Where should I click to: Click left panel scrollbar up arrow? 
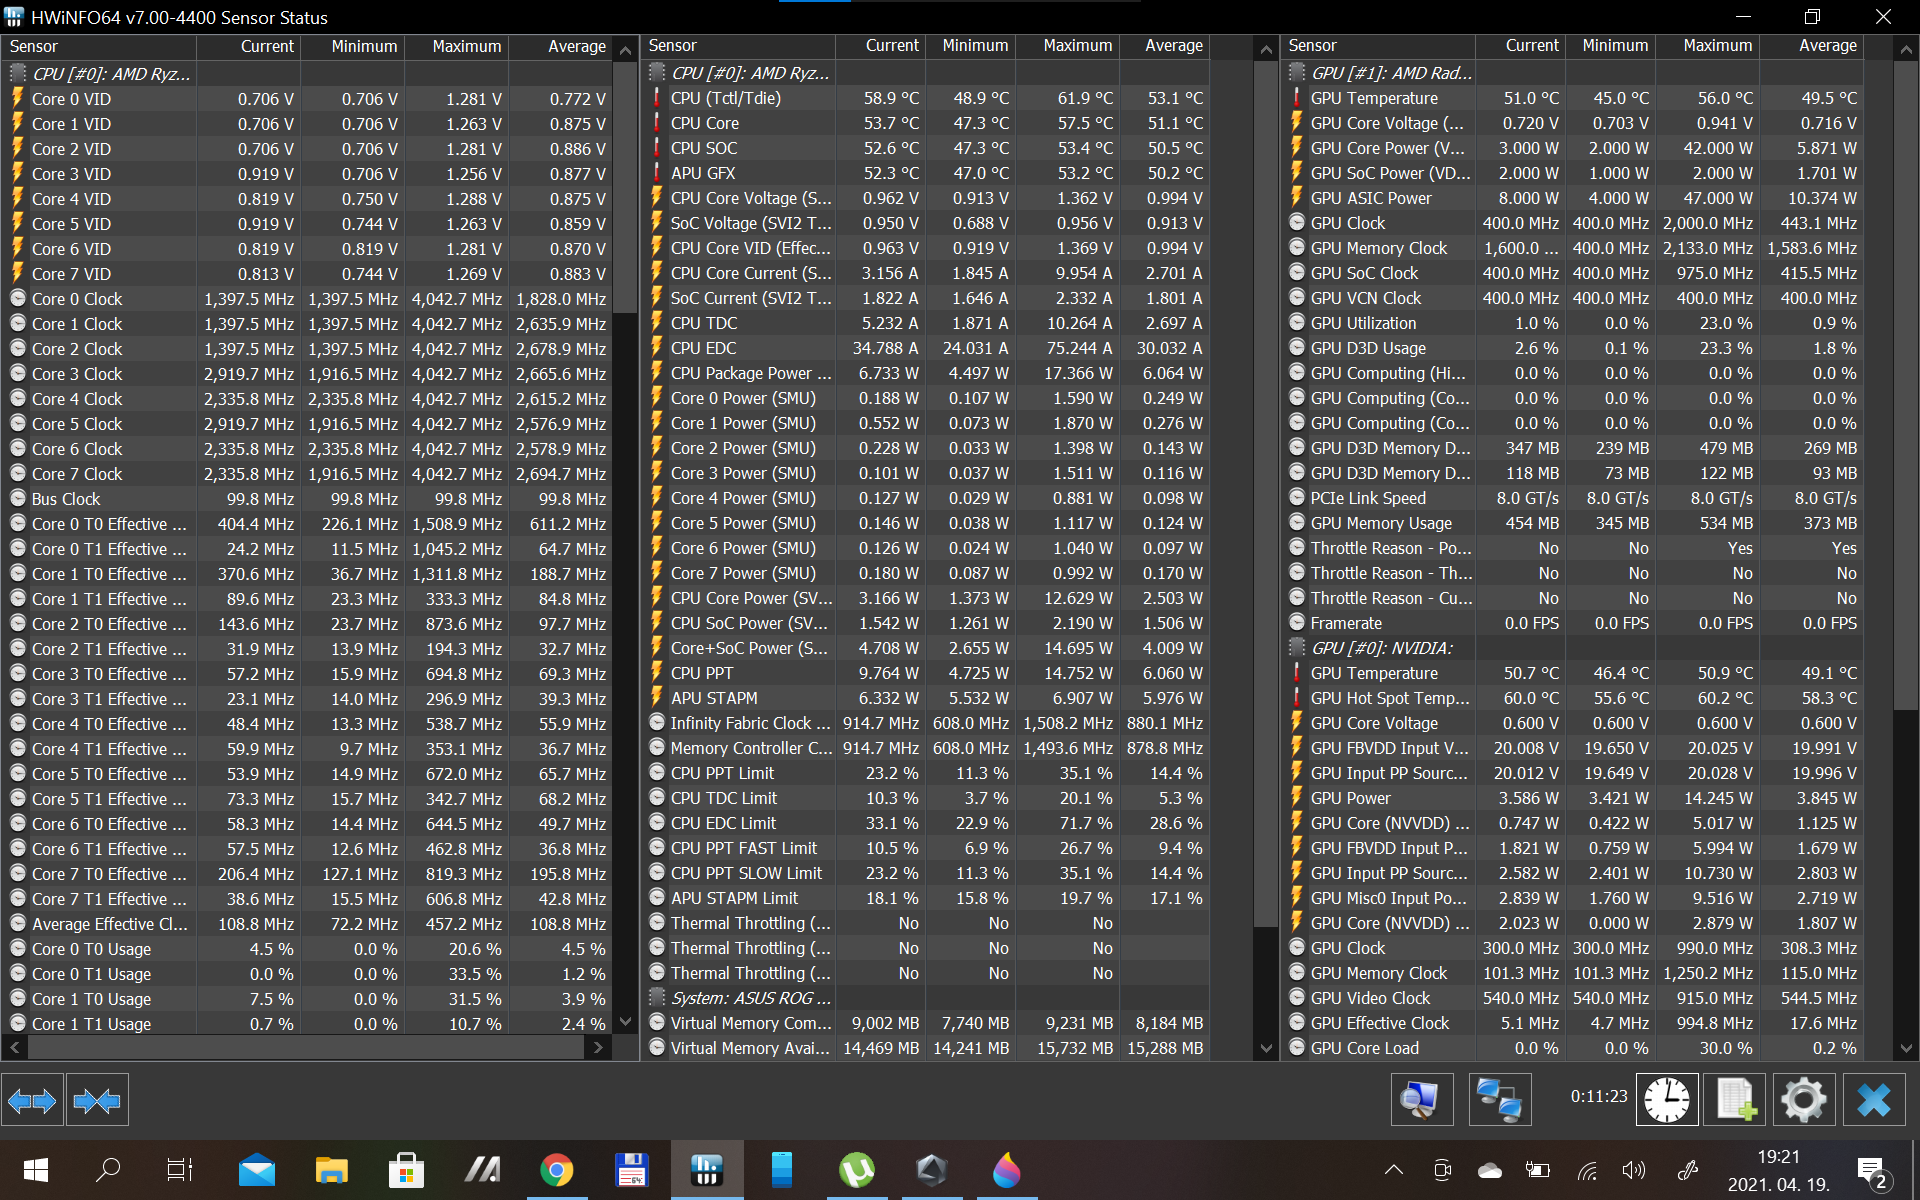[x=626, y=50]
